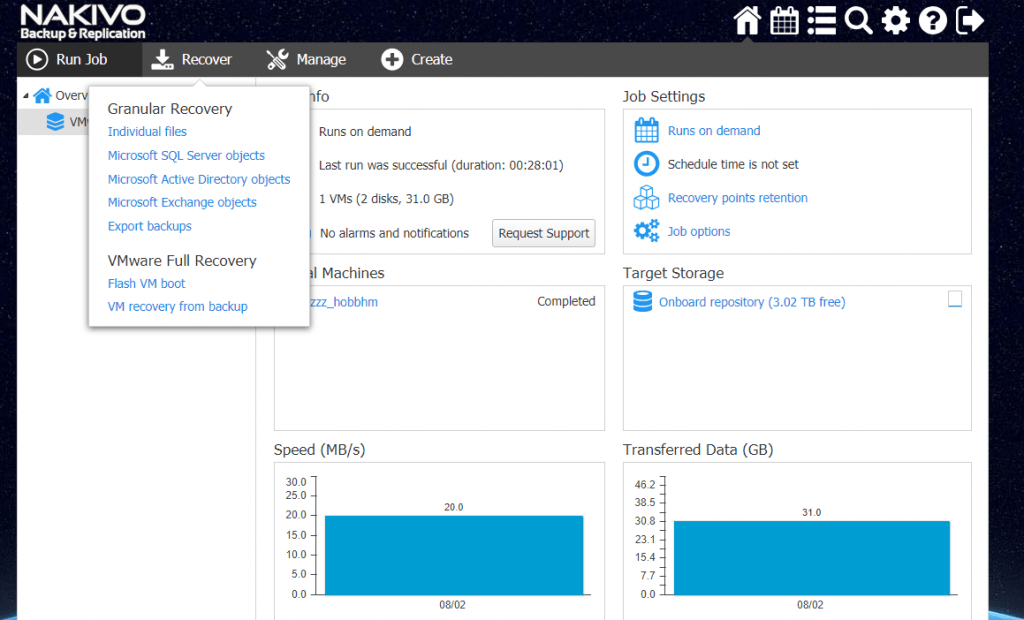Open Recovery points retention link
The height and width of the screenshot is (620, 1024).
click(737, 198)
